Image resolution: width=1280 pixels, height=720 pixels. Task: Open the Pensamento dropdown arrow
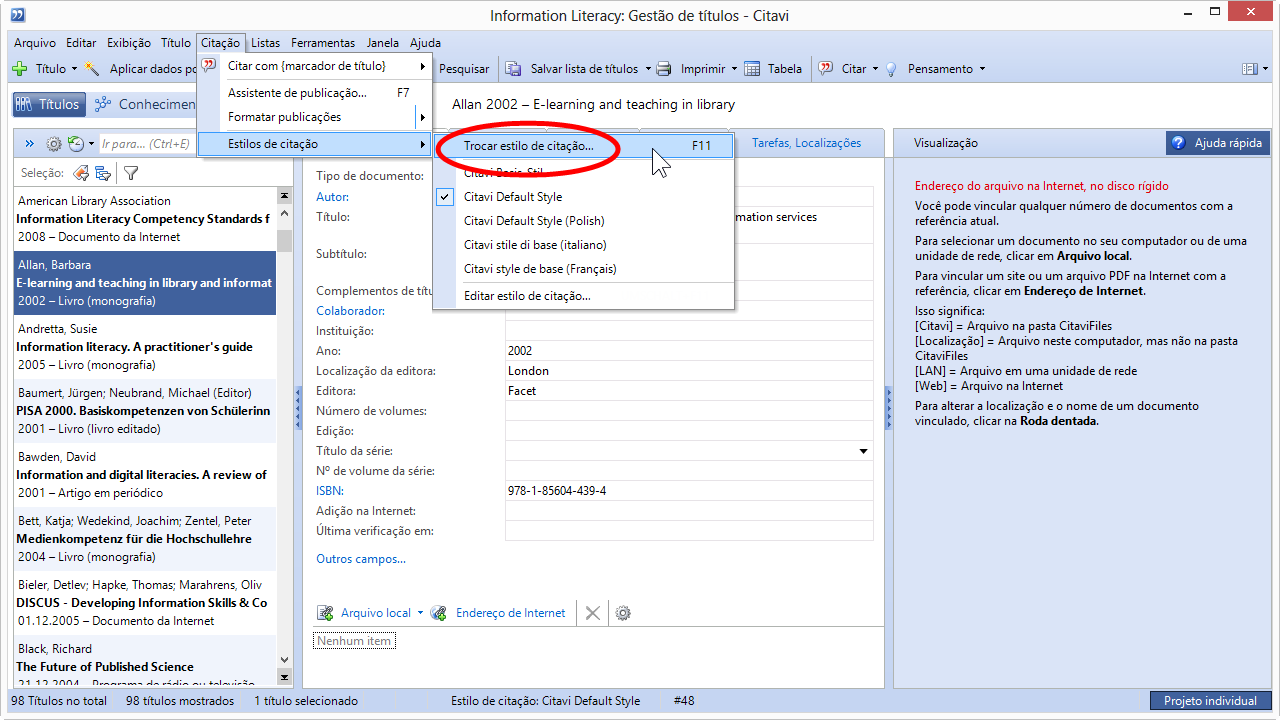(982, 69)
